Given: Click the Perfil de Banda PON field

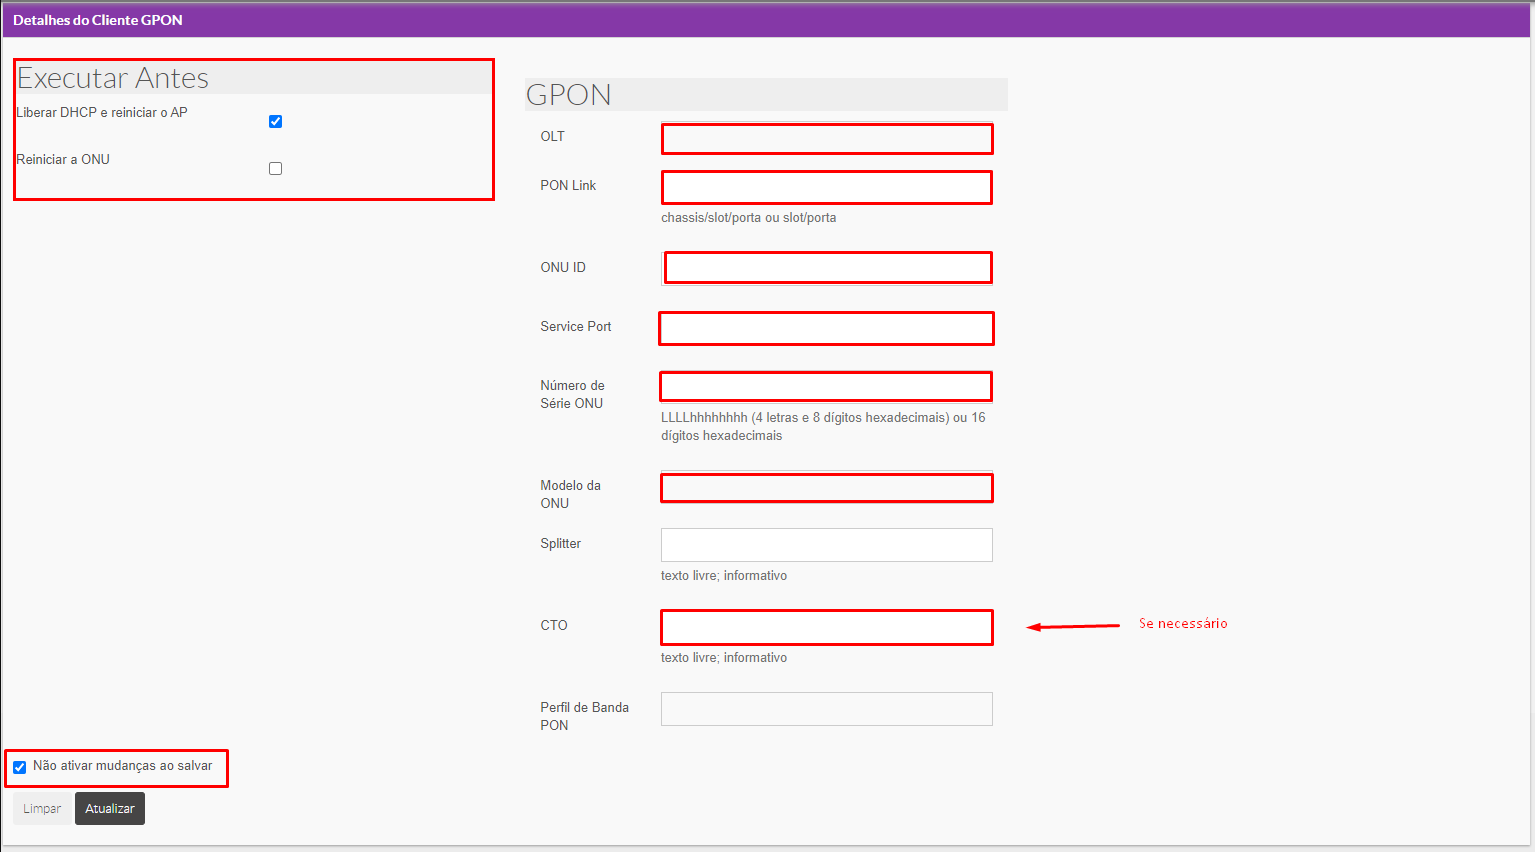Looking at the screenshot, I should tap(826, 709).
